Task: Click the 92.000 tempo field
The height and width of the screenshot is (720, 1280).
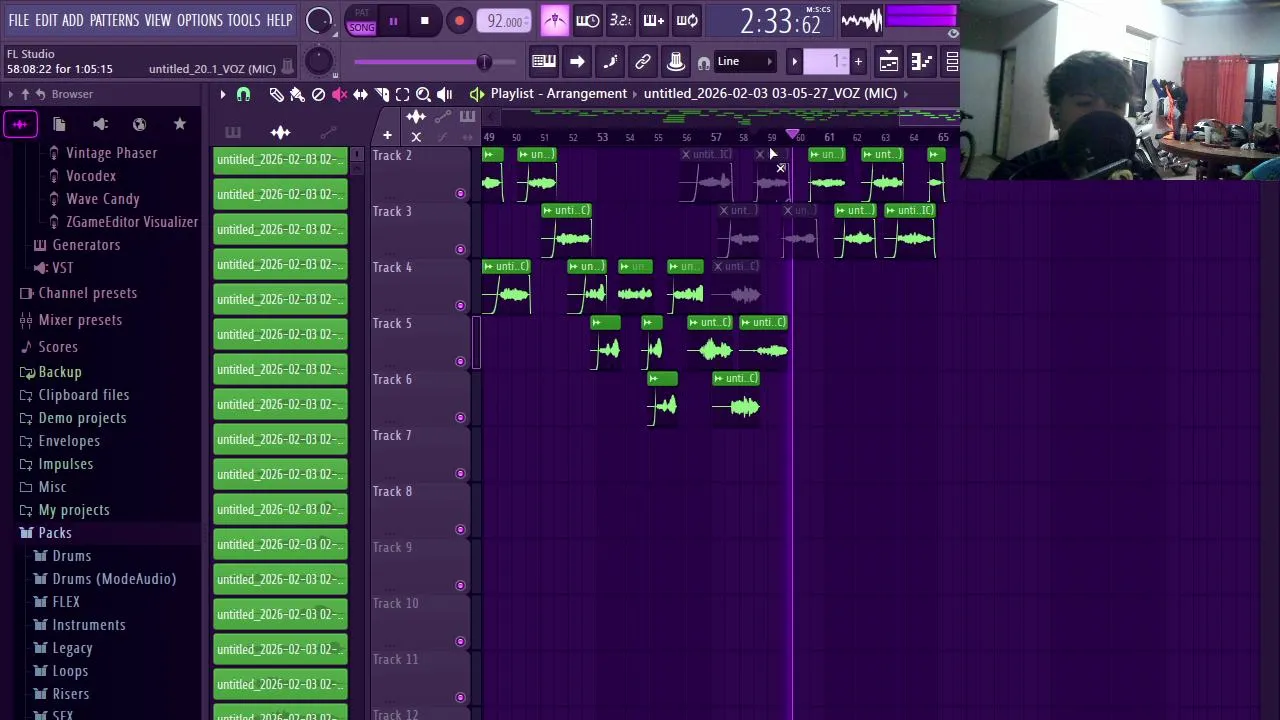Action: click(505, 21)
